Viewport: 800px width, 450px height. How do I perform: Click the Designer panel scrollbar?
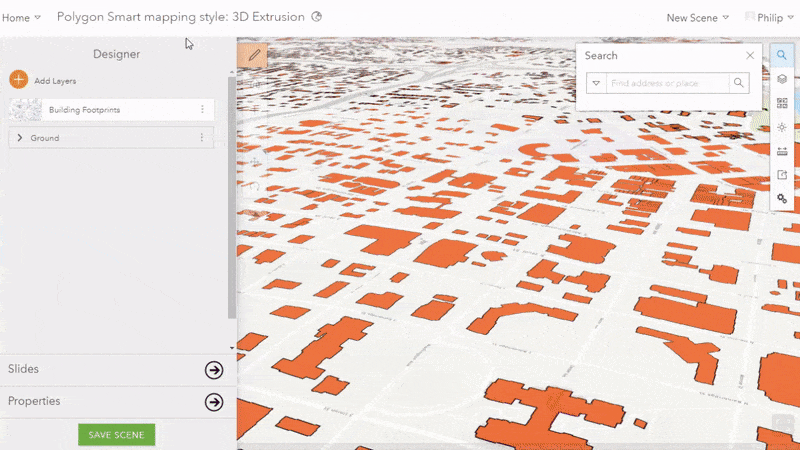tap(232, 198)
